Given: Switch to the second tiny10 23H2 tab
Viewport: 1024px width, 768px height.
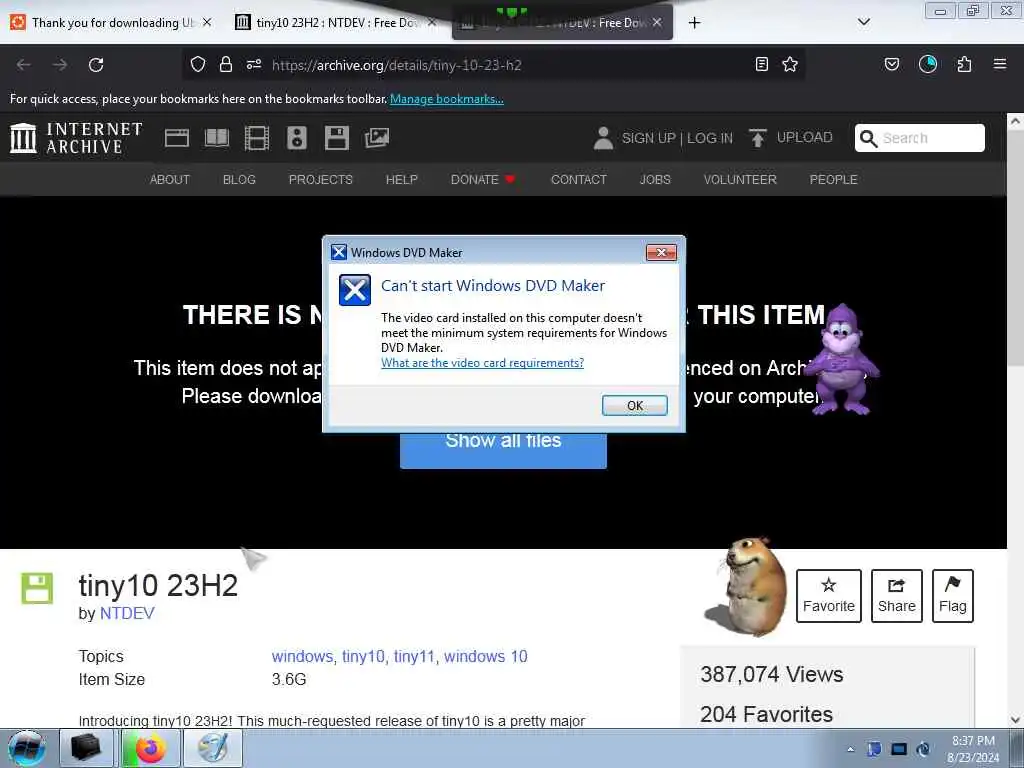Looking at the screenshot, I should (x=562, y=23).
